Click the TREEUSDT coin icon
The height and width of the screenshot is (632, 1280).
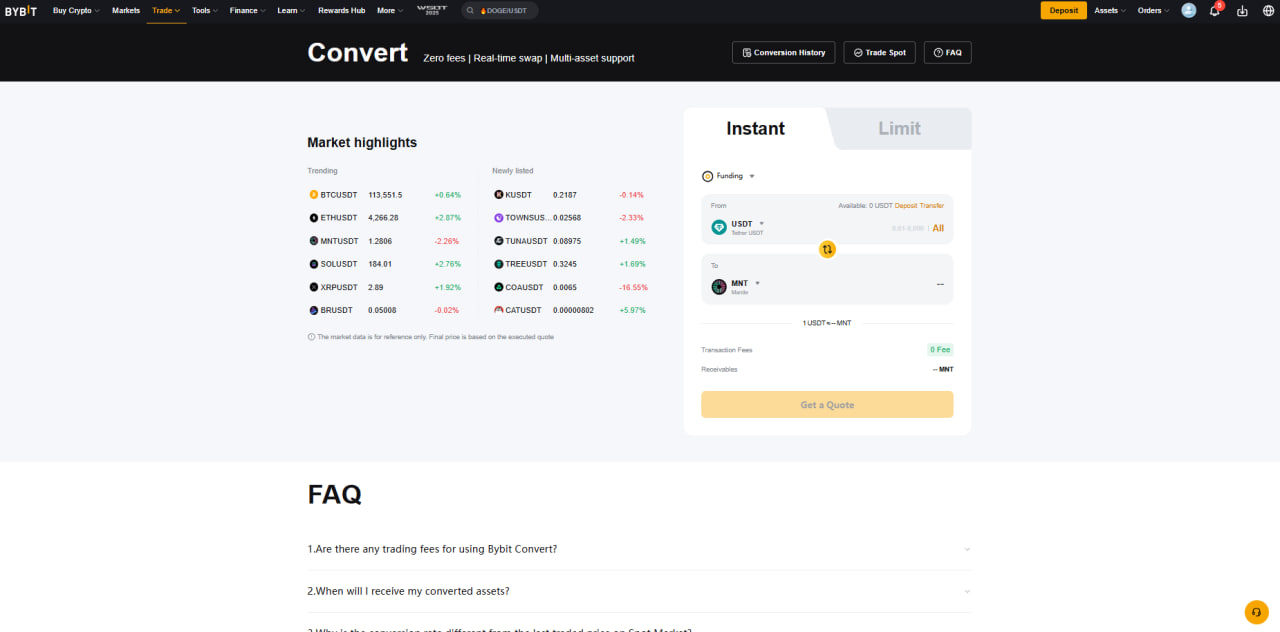(x=498, y=264)
